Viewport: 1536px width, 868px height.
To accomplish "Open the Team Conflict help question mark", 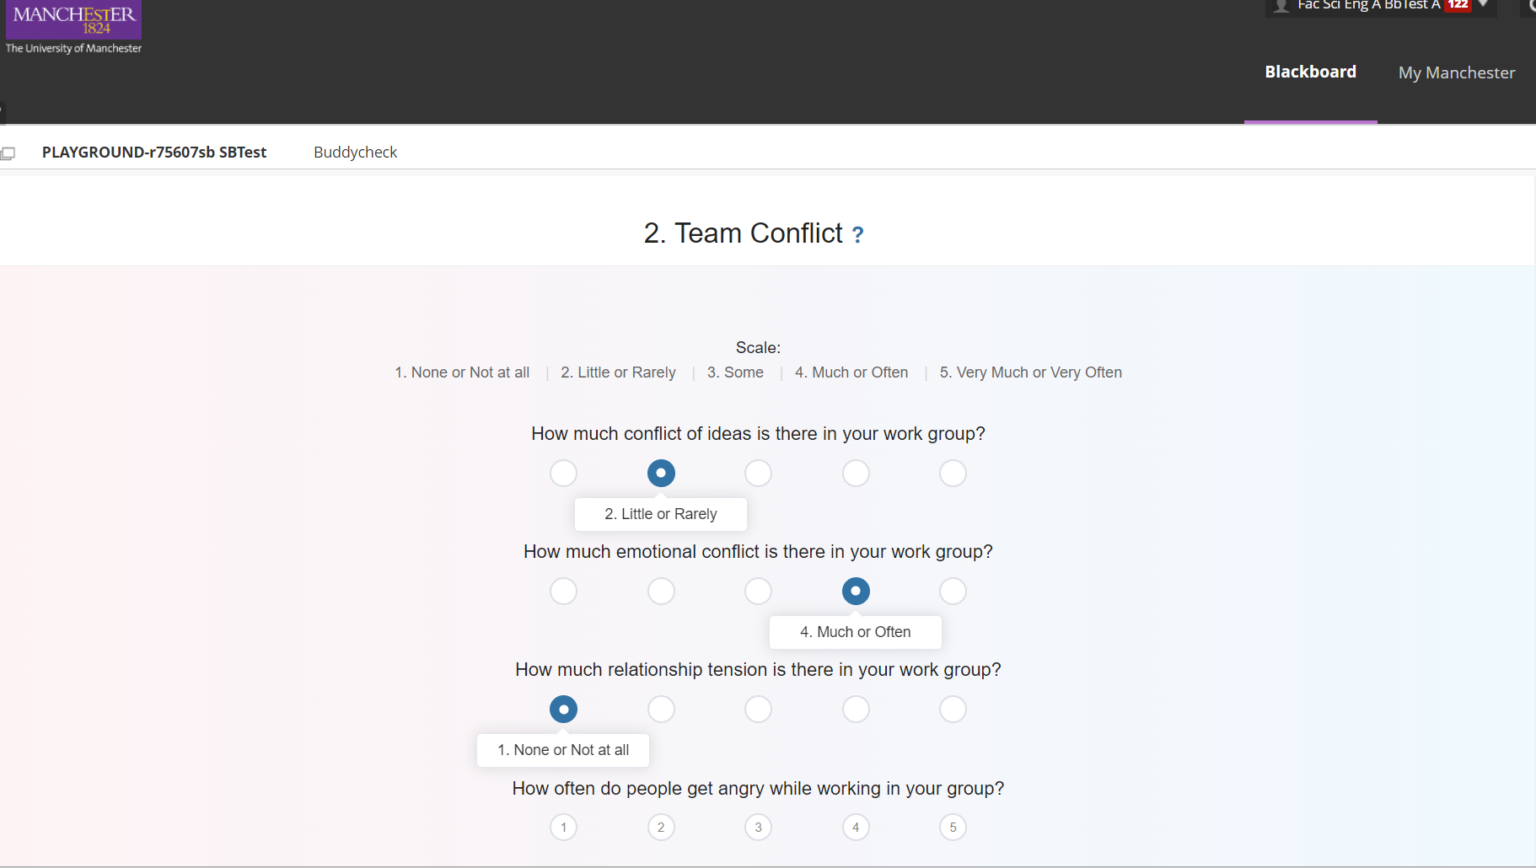I will [857, 235].
